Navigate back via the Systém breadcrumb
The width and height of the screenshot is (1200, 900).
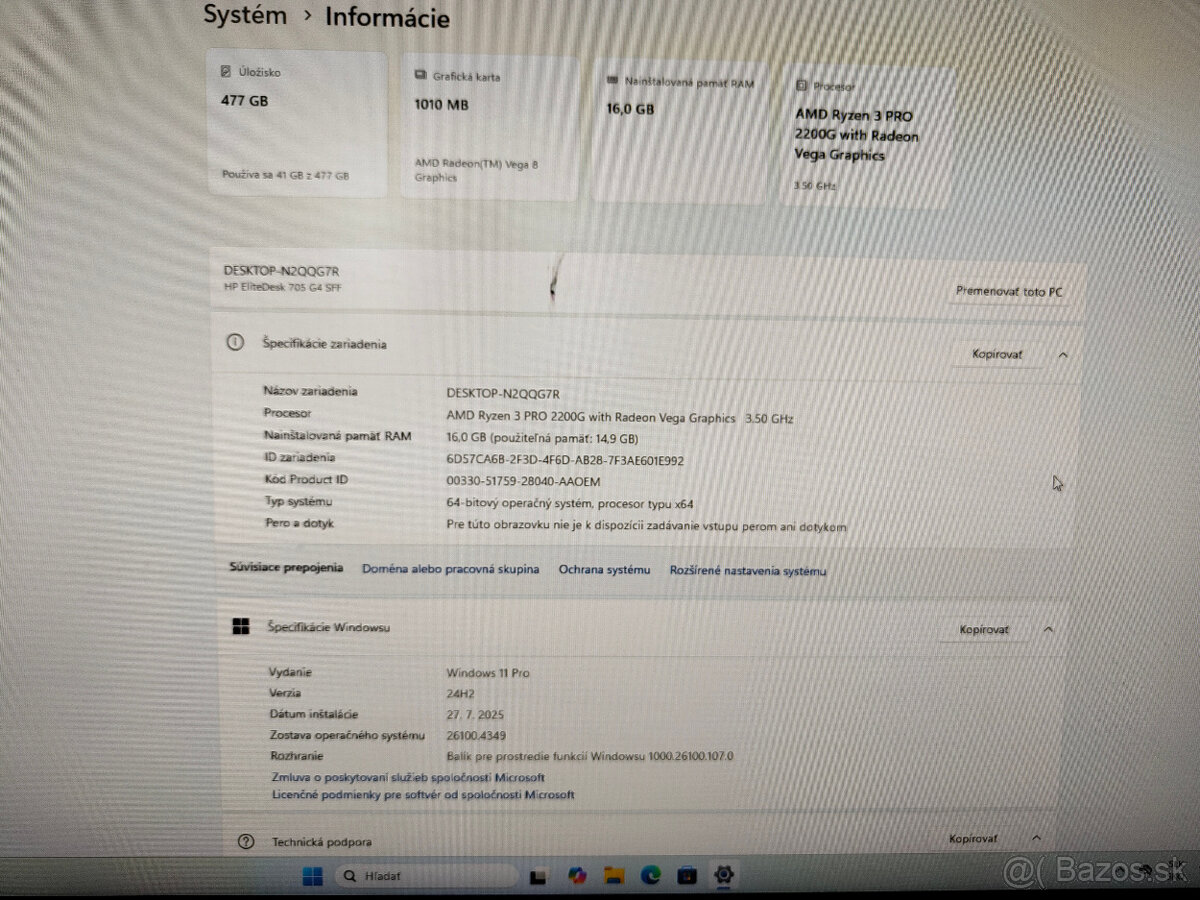click(x=245, y=15)
